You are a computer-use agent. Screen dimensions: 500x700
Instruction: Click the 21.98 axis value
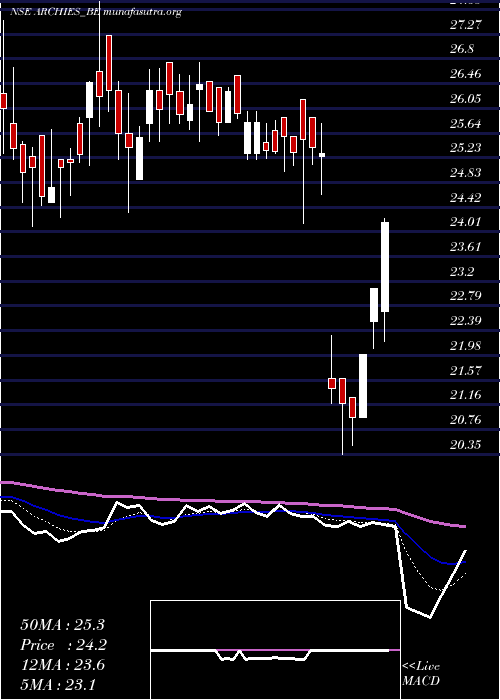click(x=466, y=346)
